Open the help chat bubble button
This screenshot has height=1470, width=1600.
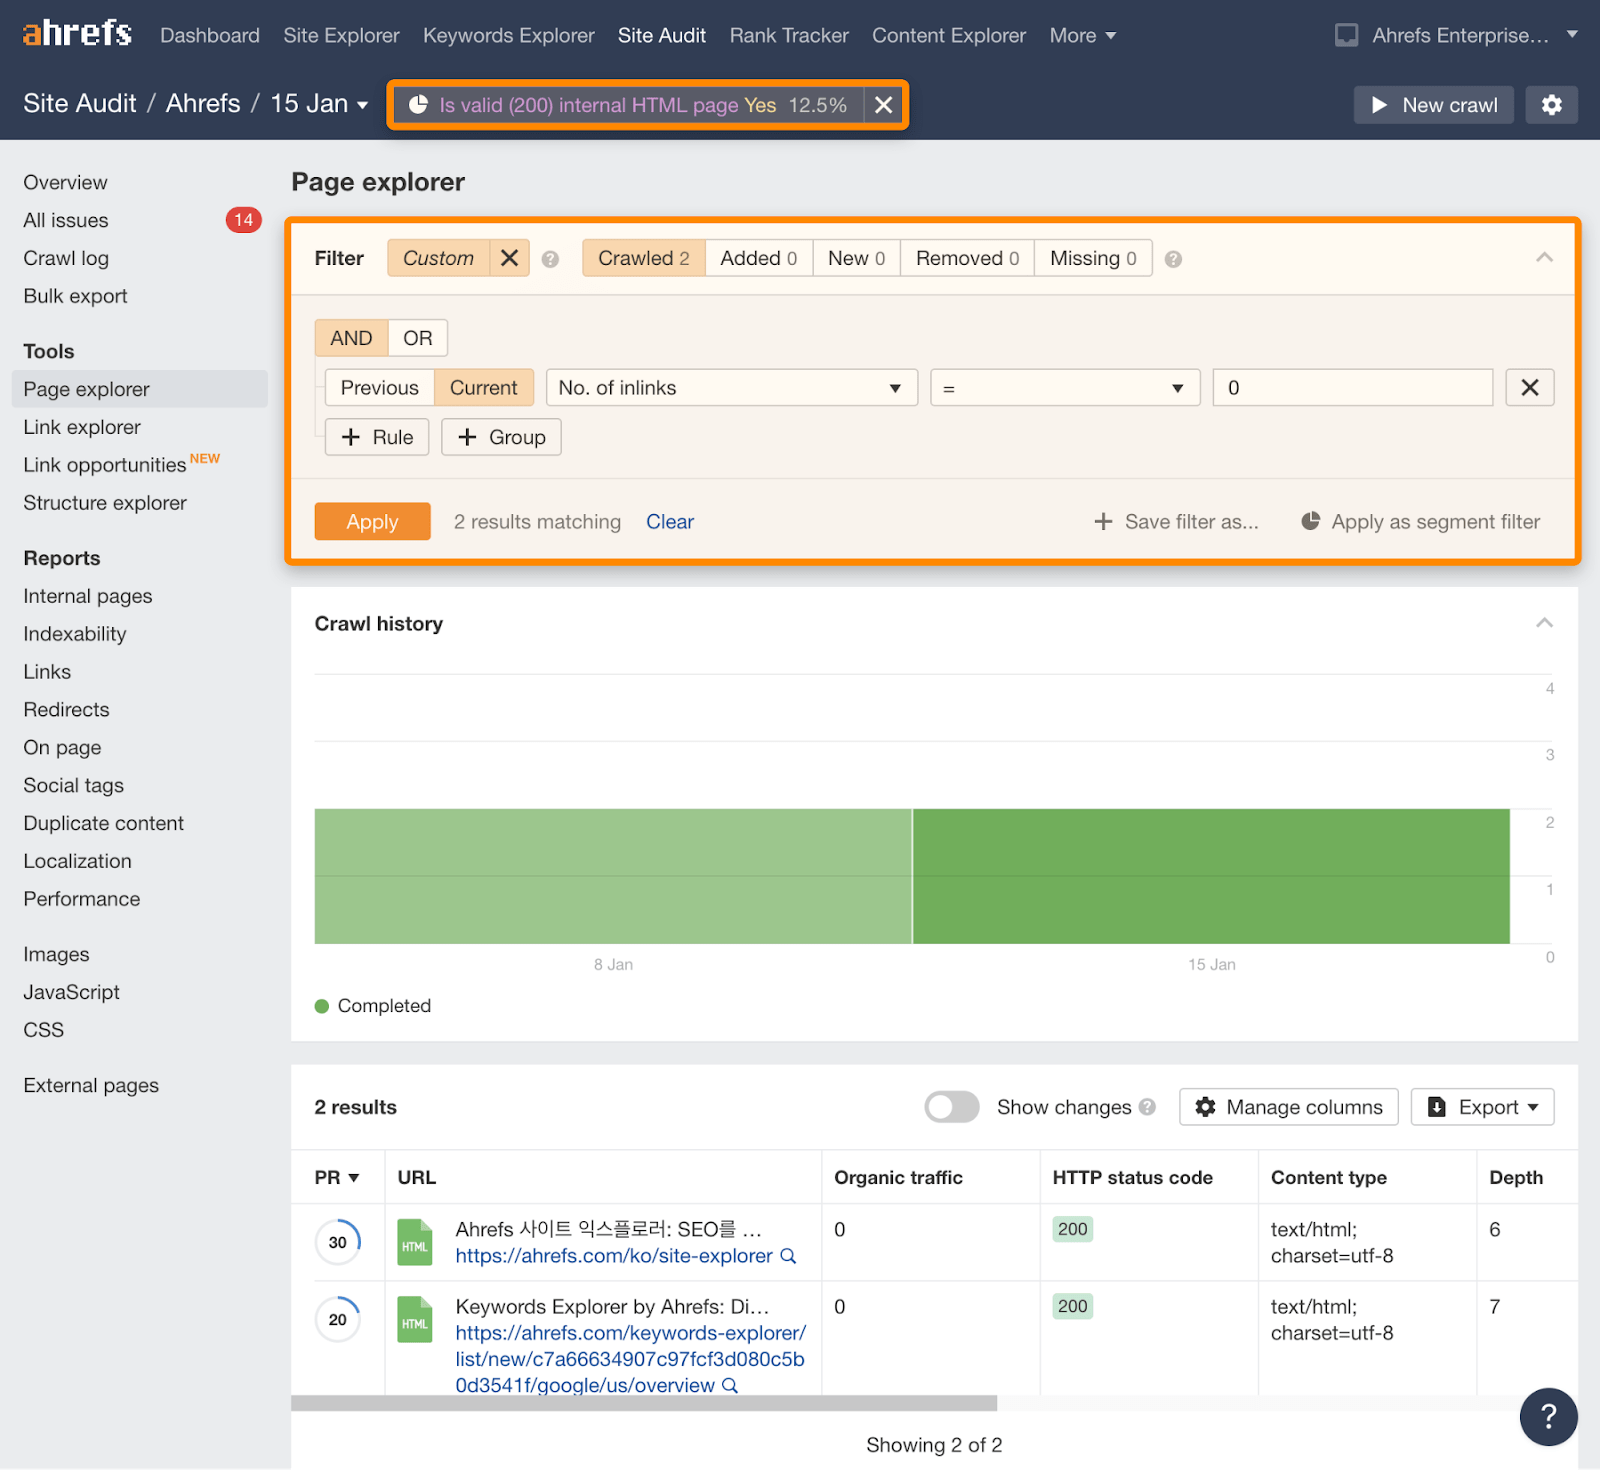tap(1547, 1416)
